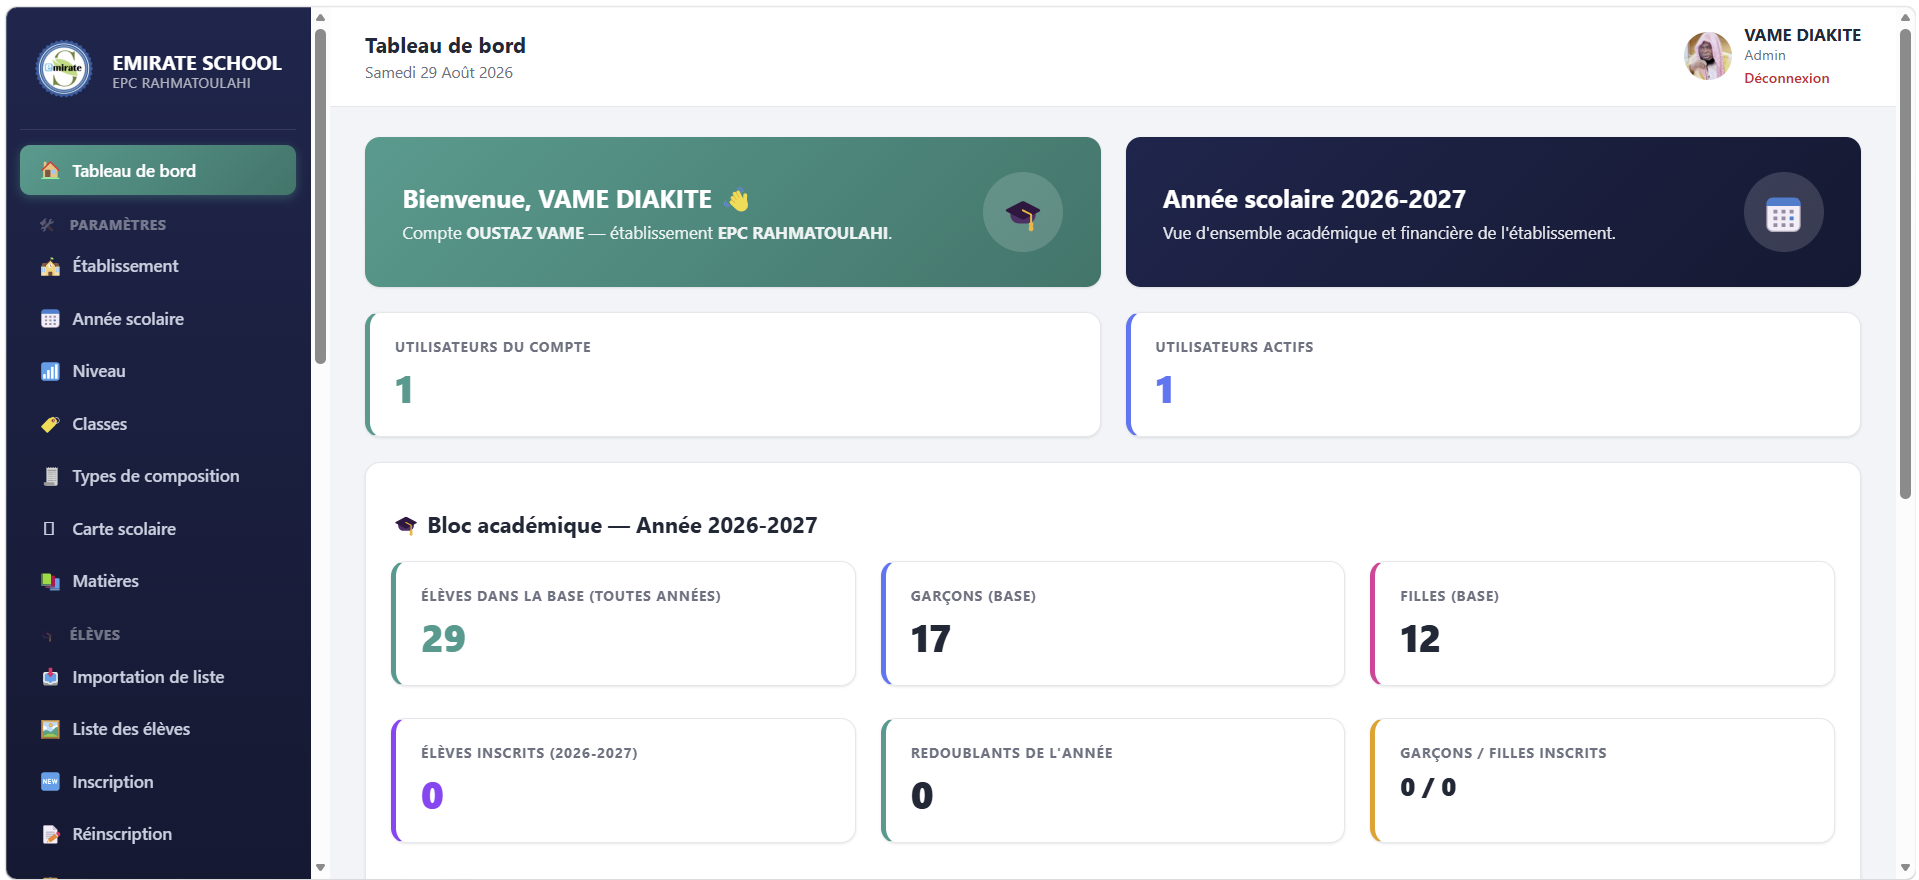The image size is (1919, 880).
Task: Click the Utilisateurs du compte card
Action: point(733,375)
